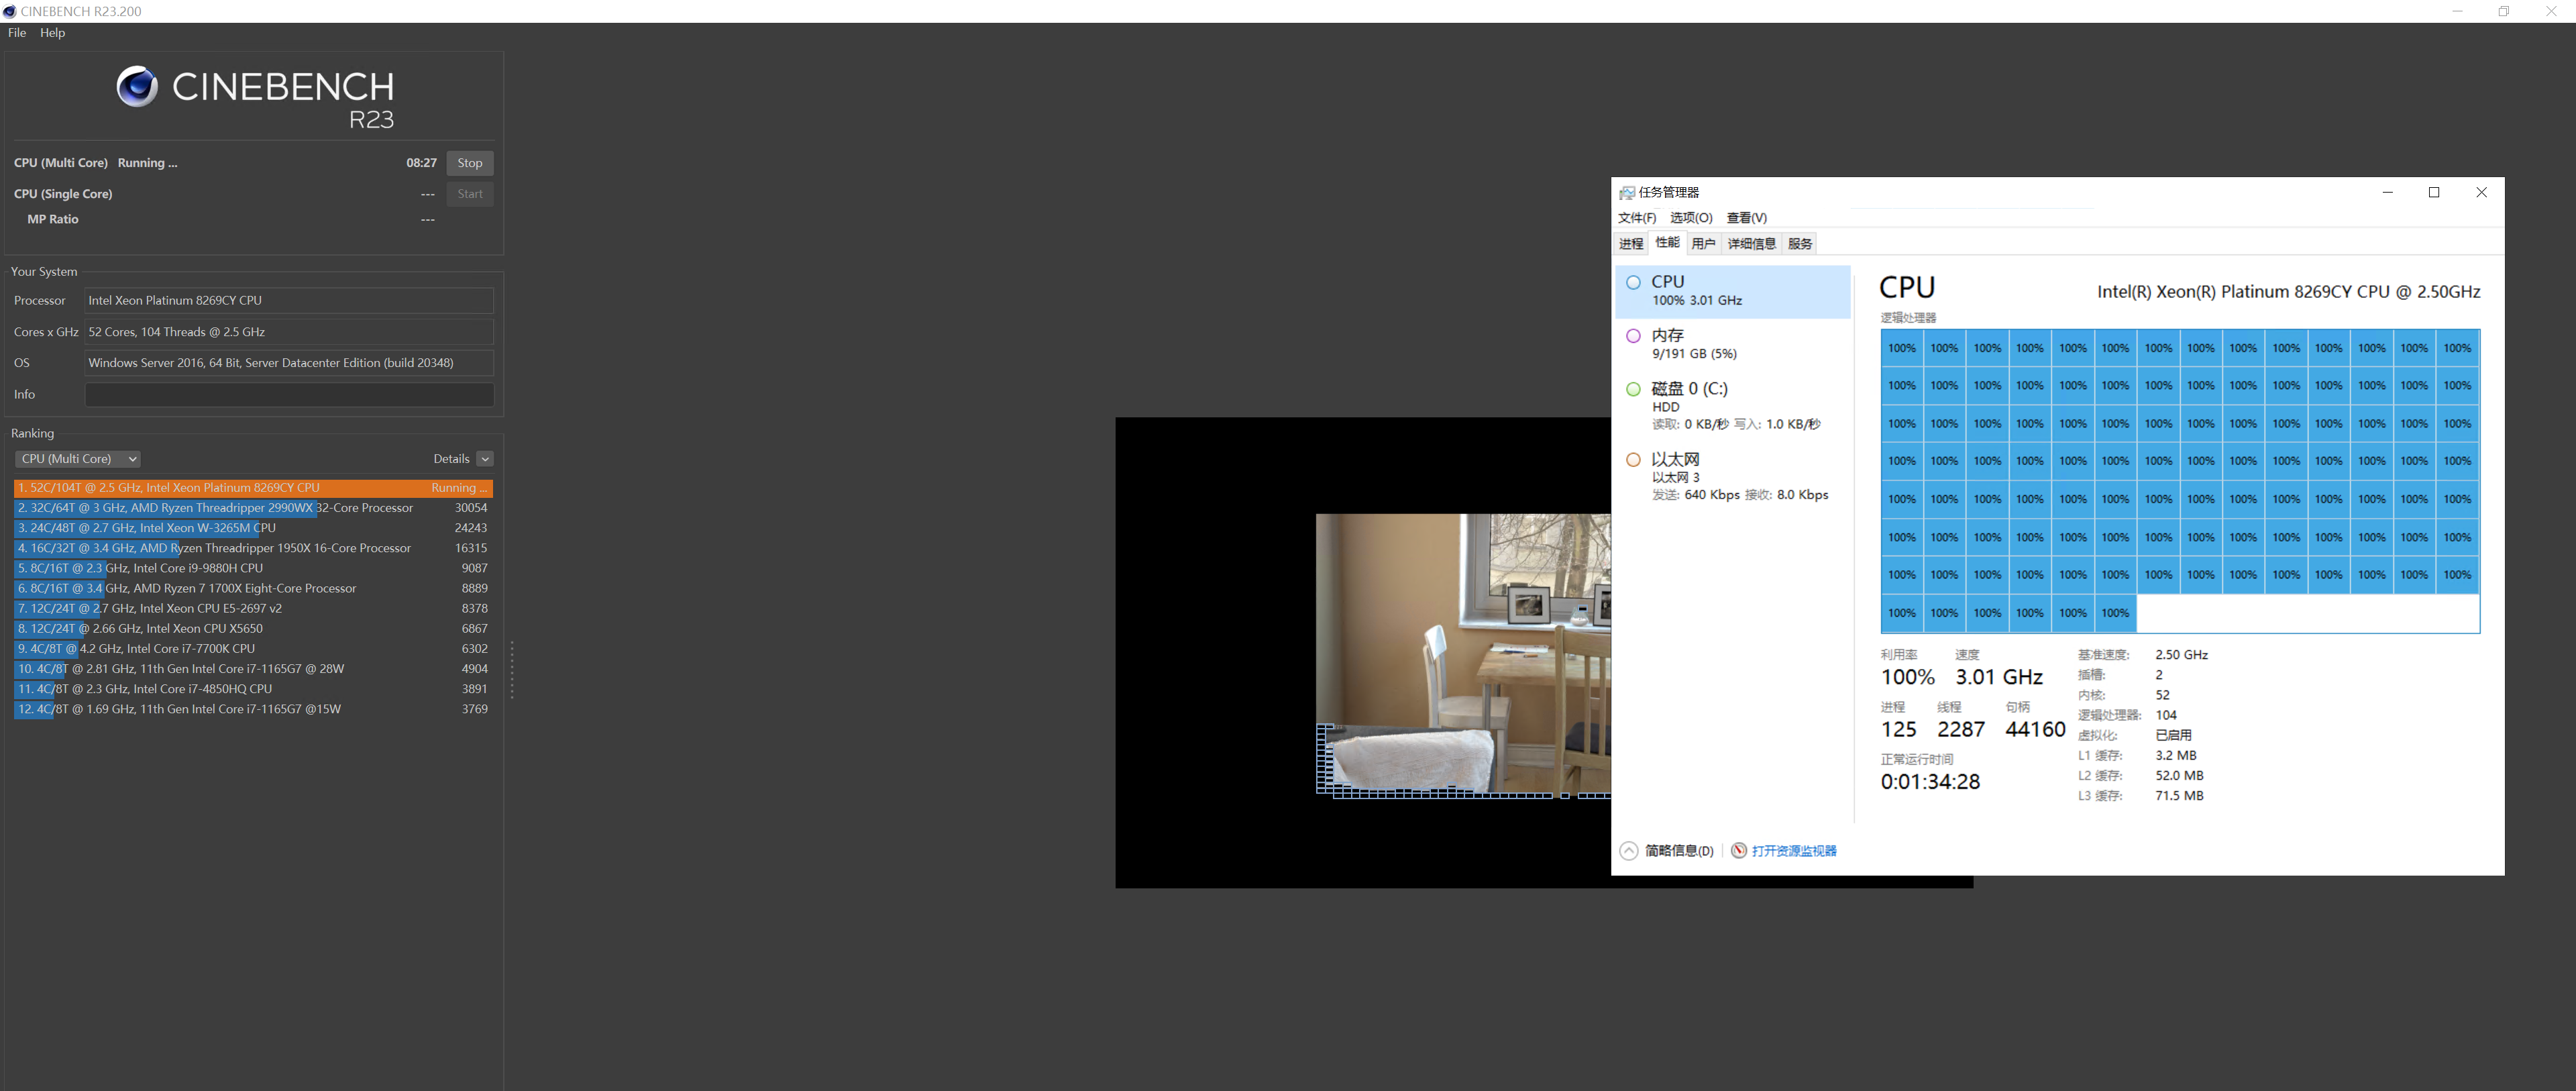Stop the running Multi Core test
Image resolution: width=2576 pixels, height=1091 pixels.
click(469, 163)
